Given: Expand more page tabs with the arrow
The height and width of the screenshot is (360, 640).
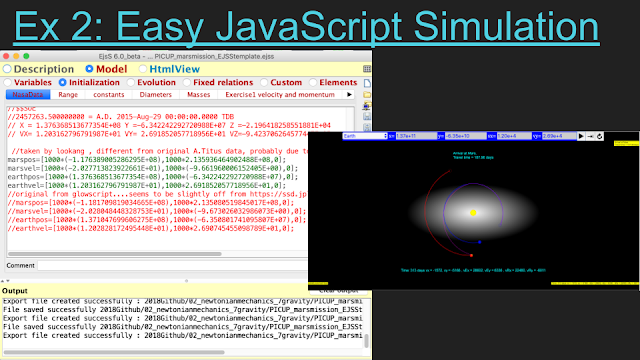Looking at the screenshot, I should coord(349,95).
